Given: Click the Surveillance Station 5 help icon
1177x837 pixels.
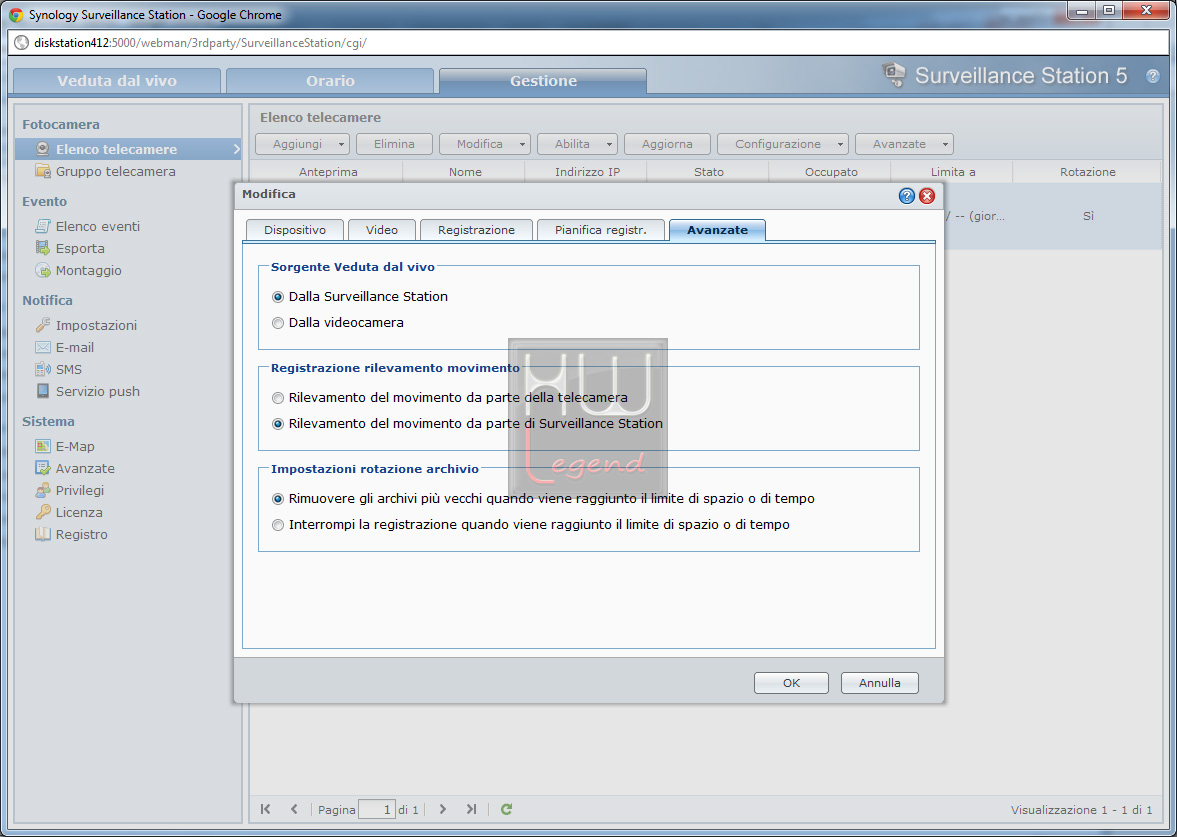Looking at the screenshot, I should pyautogui.click(x=1153, y=76).
